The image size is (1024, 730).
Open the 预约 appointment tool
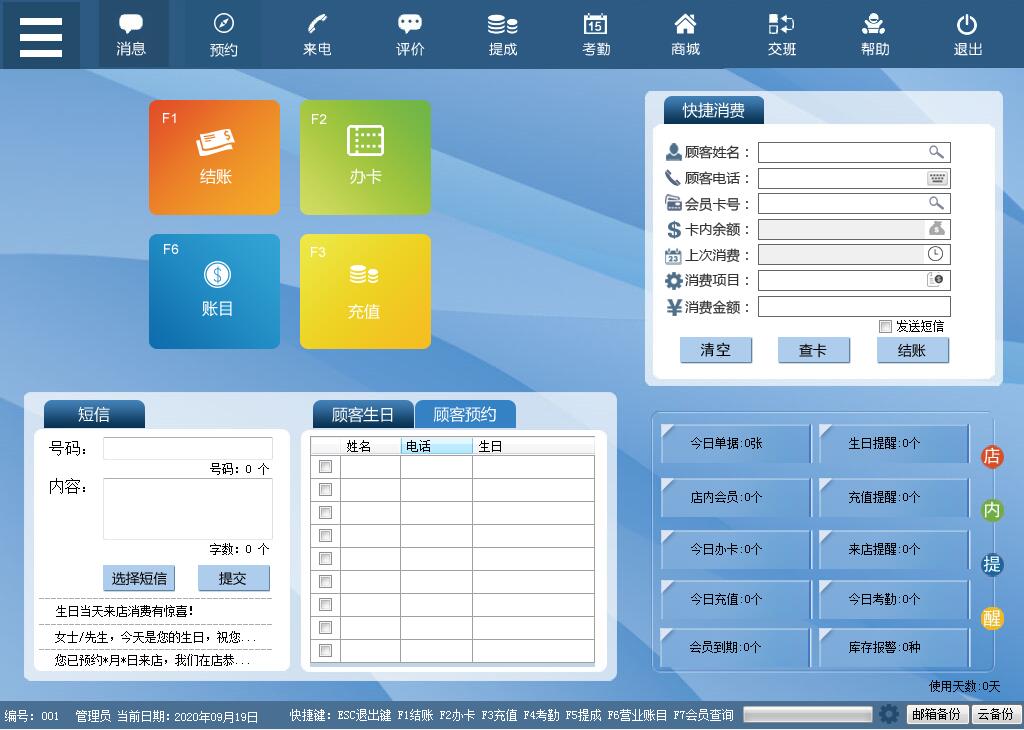(223, 34)
